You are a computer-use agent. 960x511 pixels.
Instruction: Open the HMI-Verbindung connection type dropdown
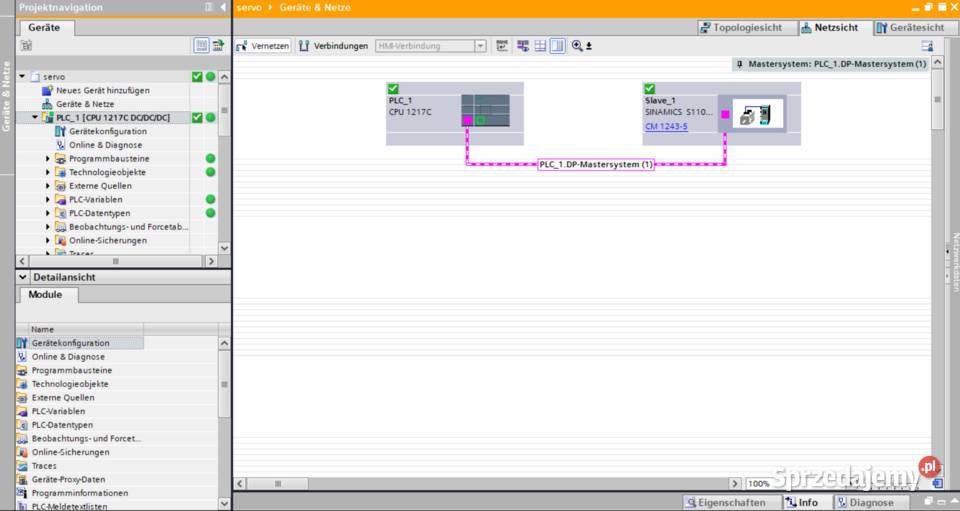[480, 46]
